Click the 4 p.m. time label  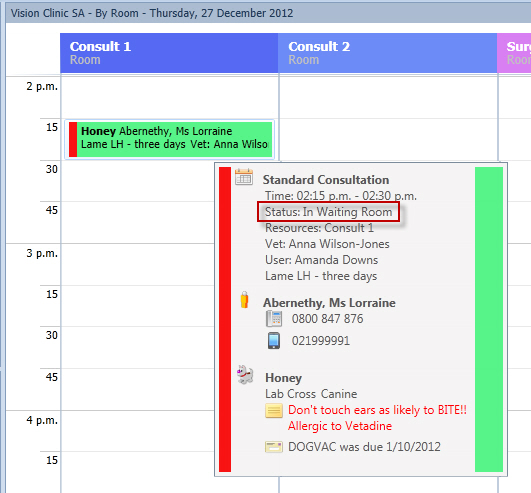coord(42,420)
